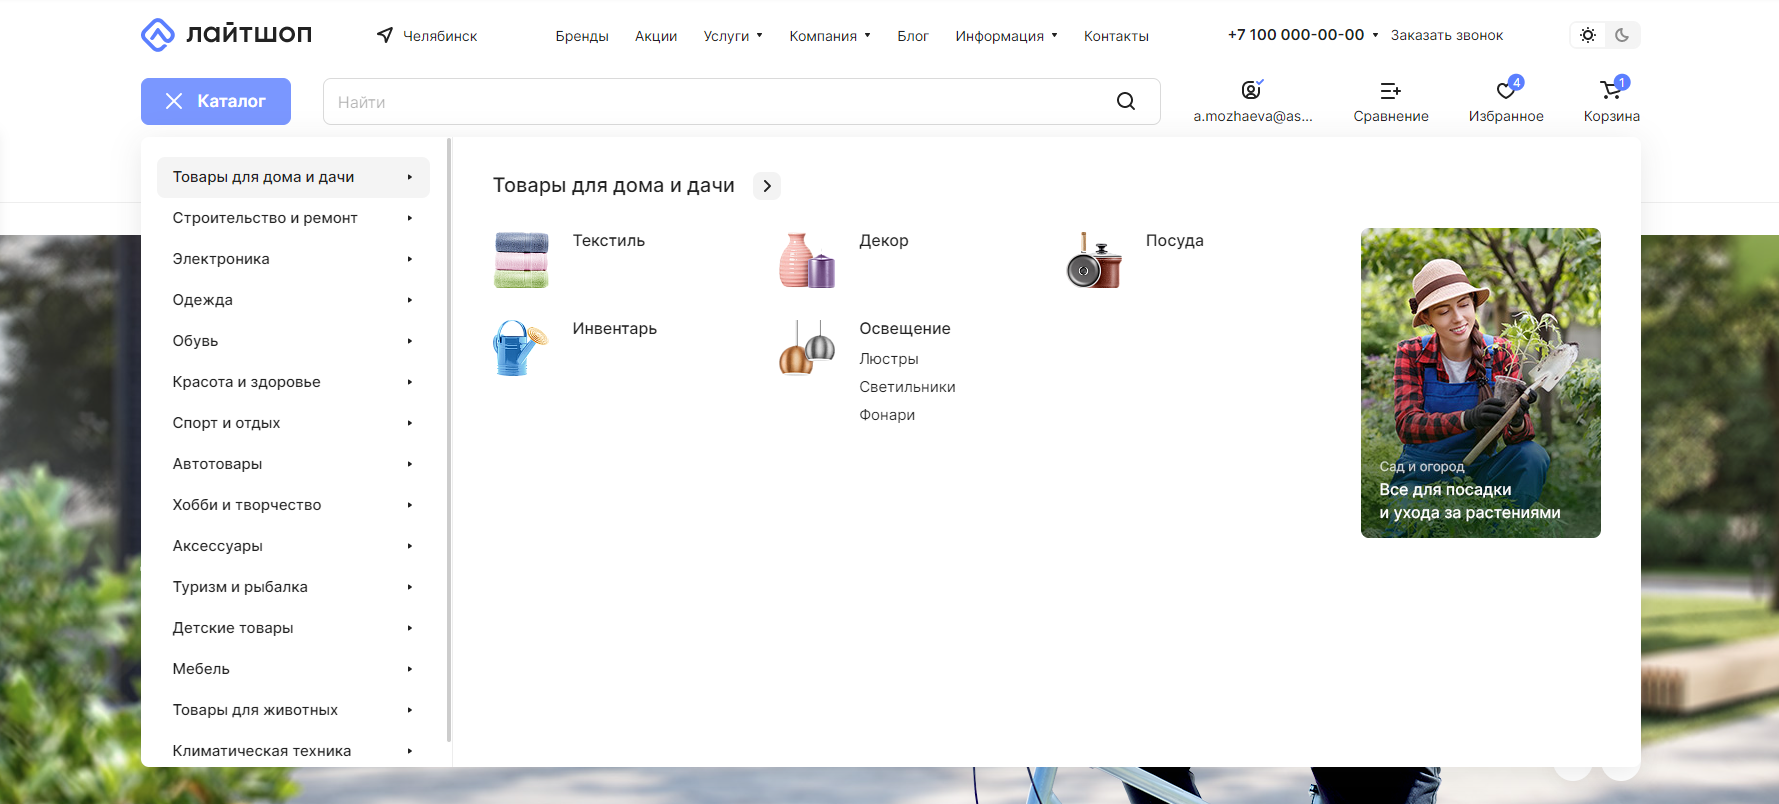
Task: Select Хобби и творчество category
Action: pyautogui.click(x=293, y=505)
